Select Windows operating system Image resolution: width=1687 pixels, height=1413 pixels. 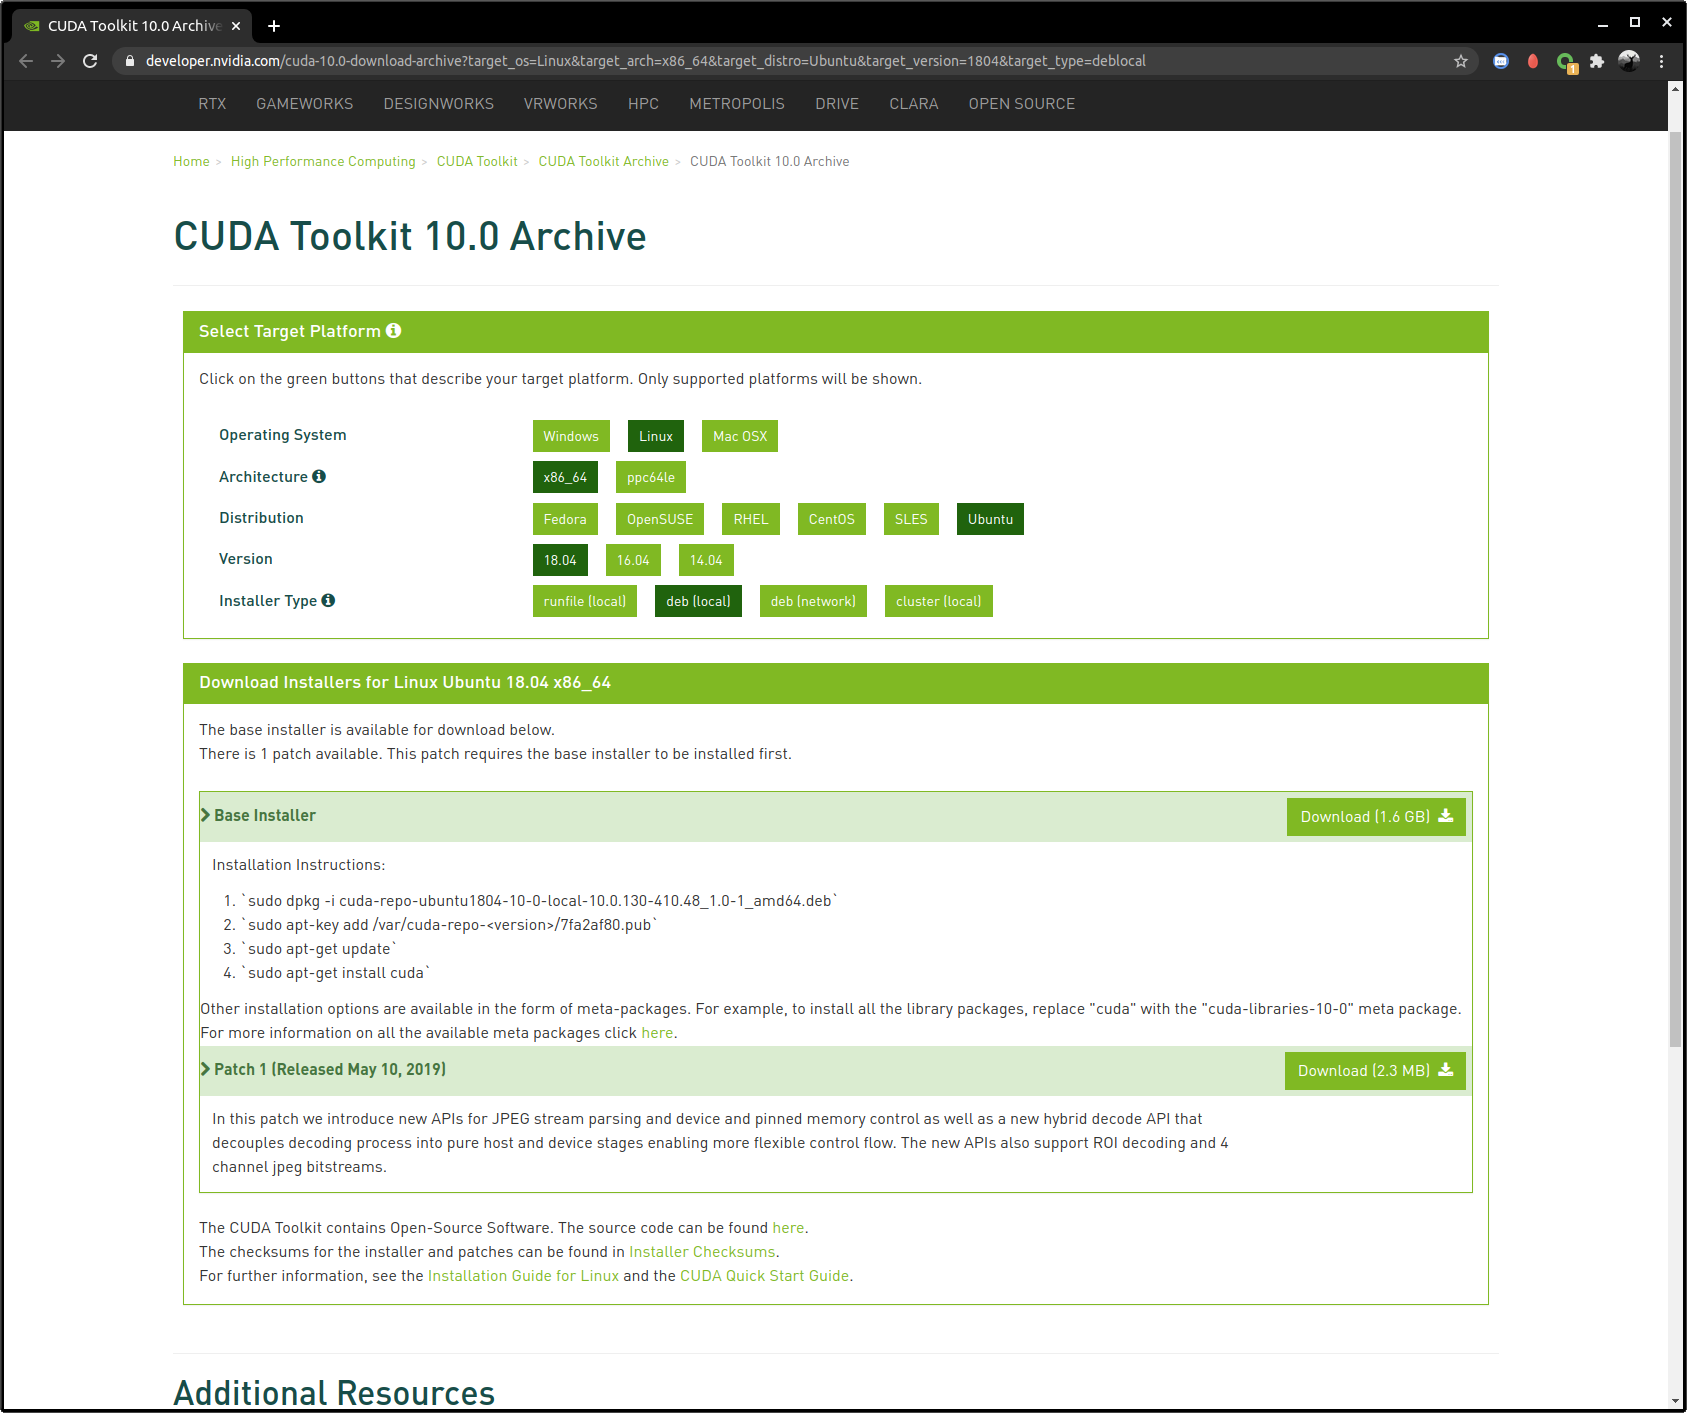click(571, 436)
